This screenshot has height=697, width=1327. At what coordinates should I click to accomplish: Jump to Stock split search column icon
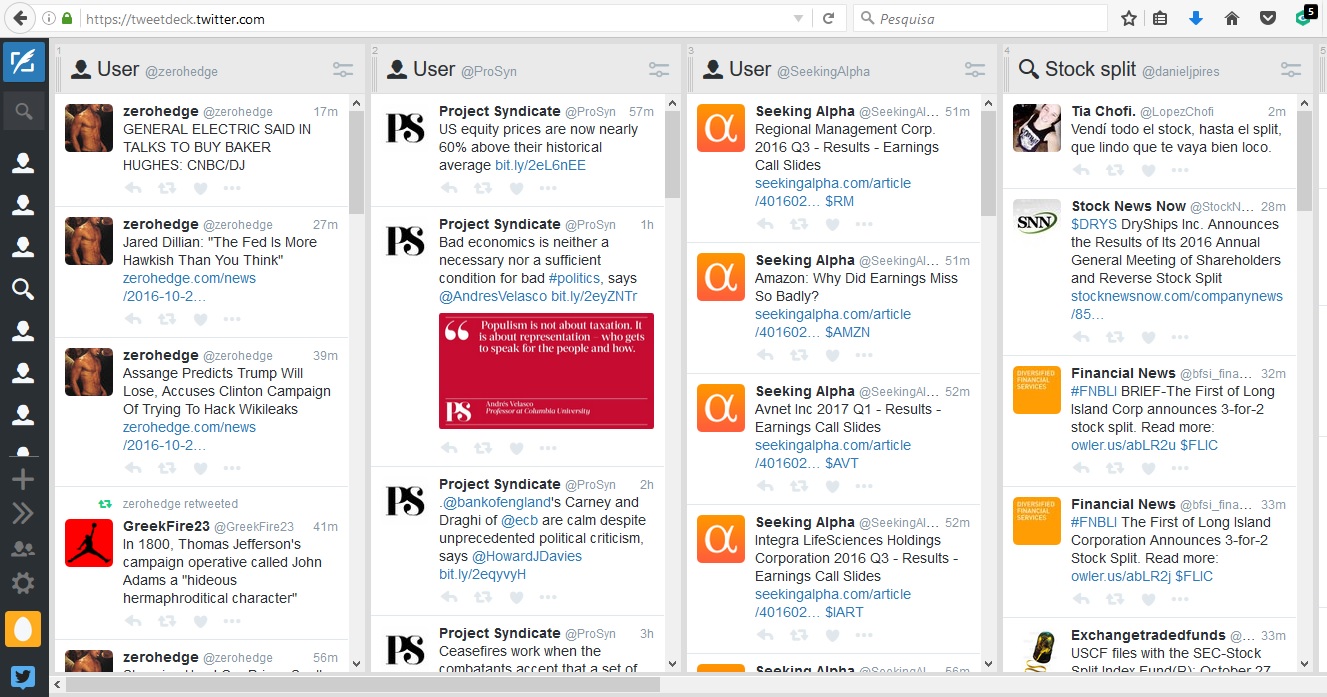click(22, 289)
